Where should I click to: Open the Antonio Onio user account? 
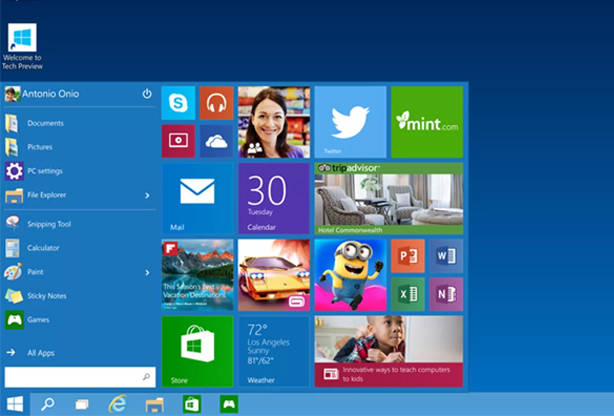pos(42,94)
